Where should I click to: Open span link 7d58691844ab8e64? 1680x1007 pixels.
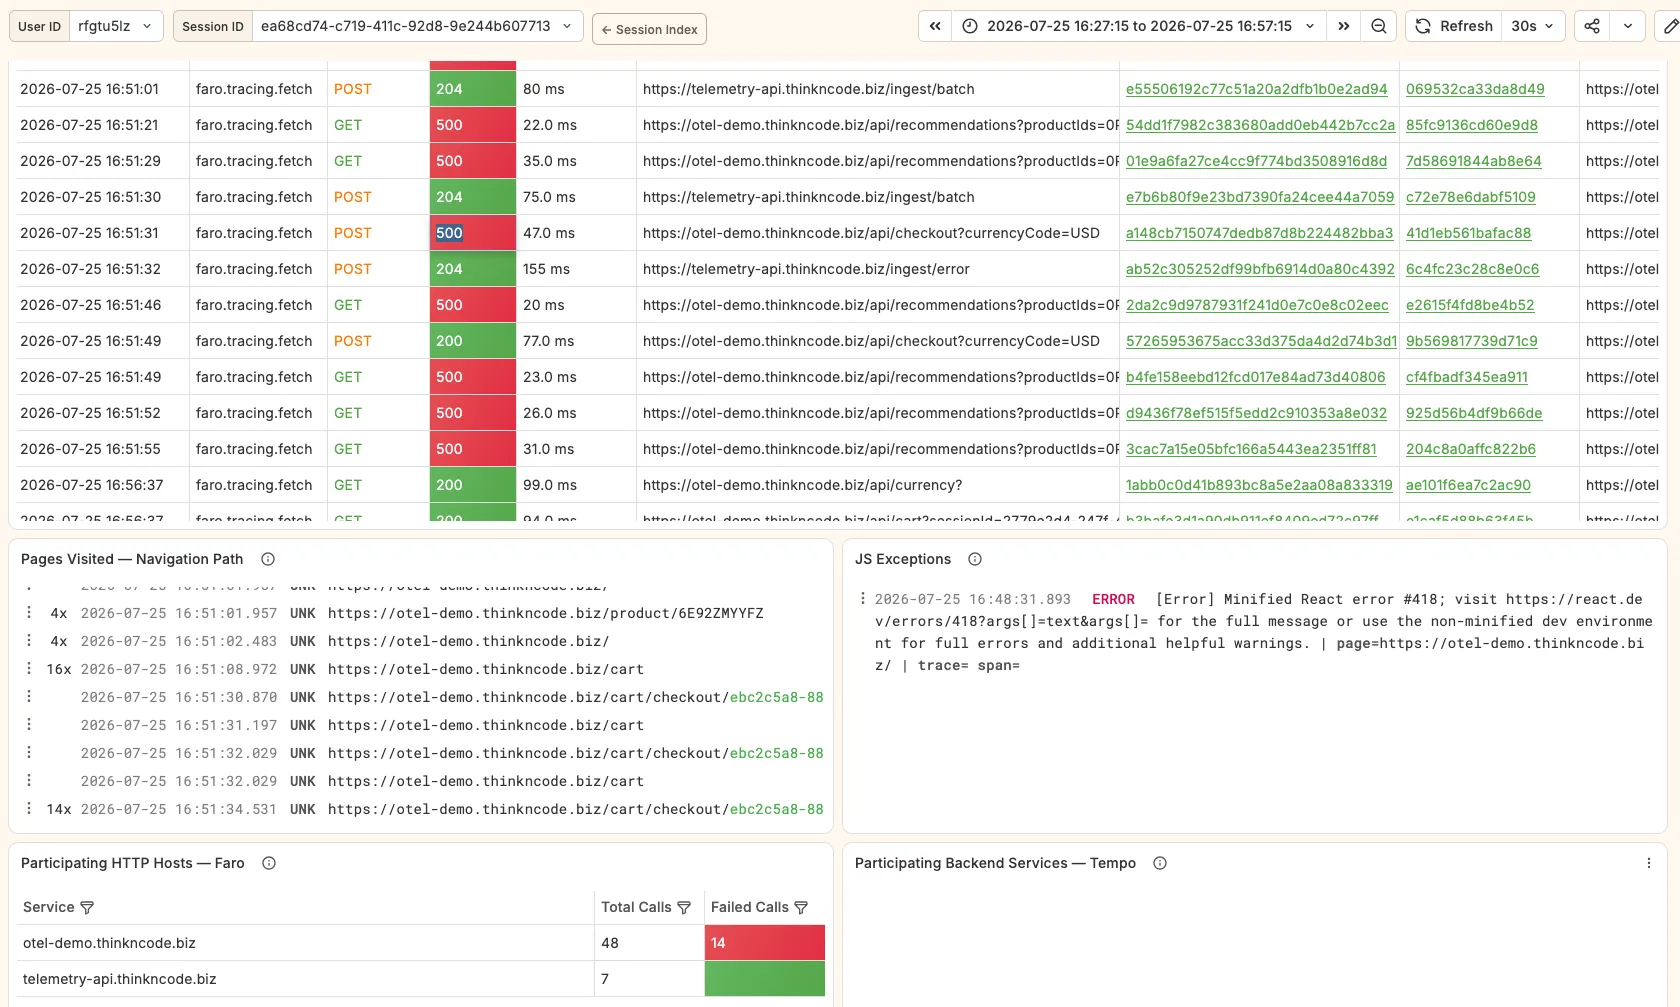pos(1473,161)
